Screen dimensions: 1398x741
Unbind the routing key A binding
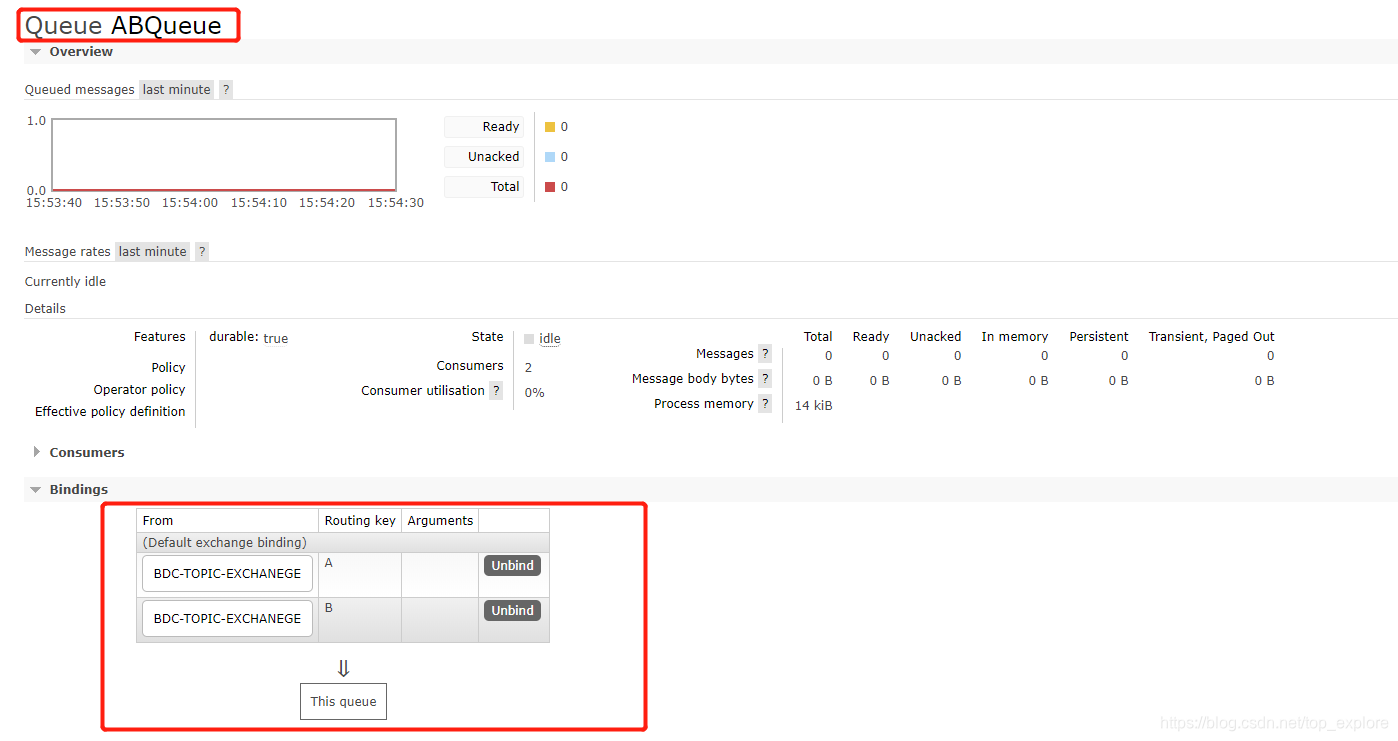pyautogui.click(x=512, y=565)
